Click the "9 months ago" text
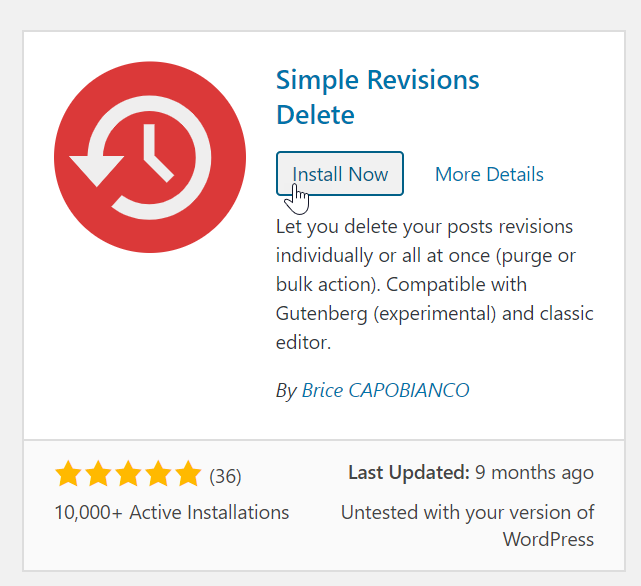The width and height of the screenshot is (641, 586). click(535, 472)
